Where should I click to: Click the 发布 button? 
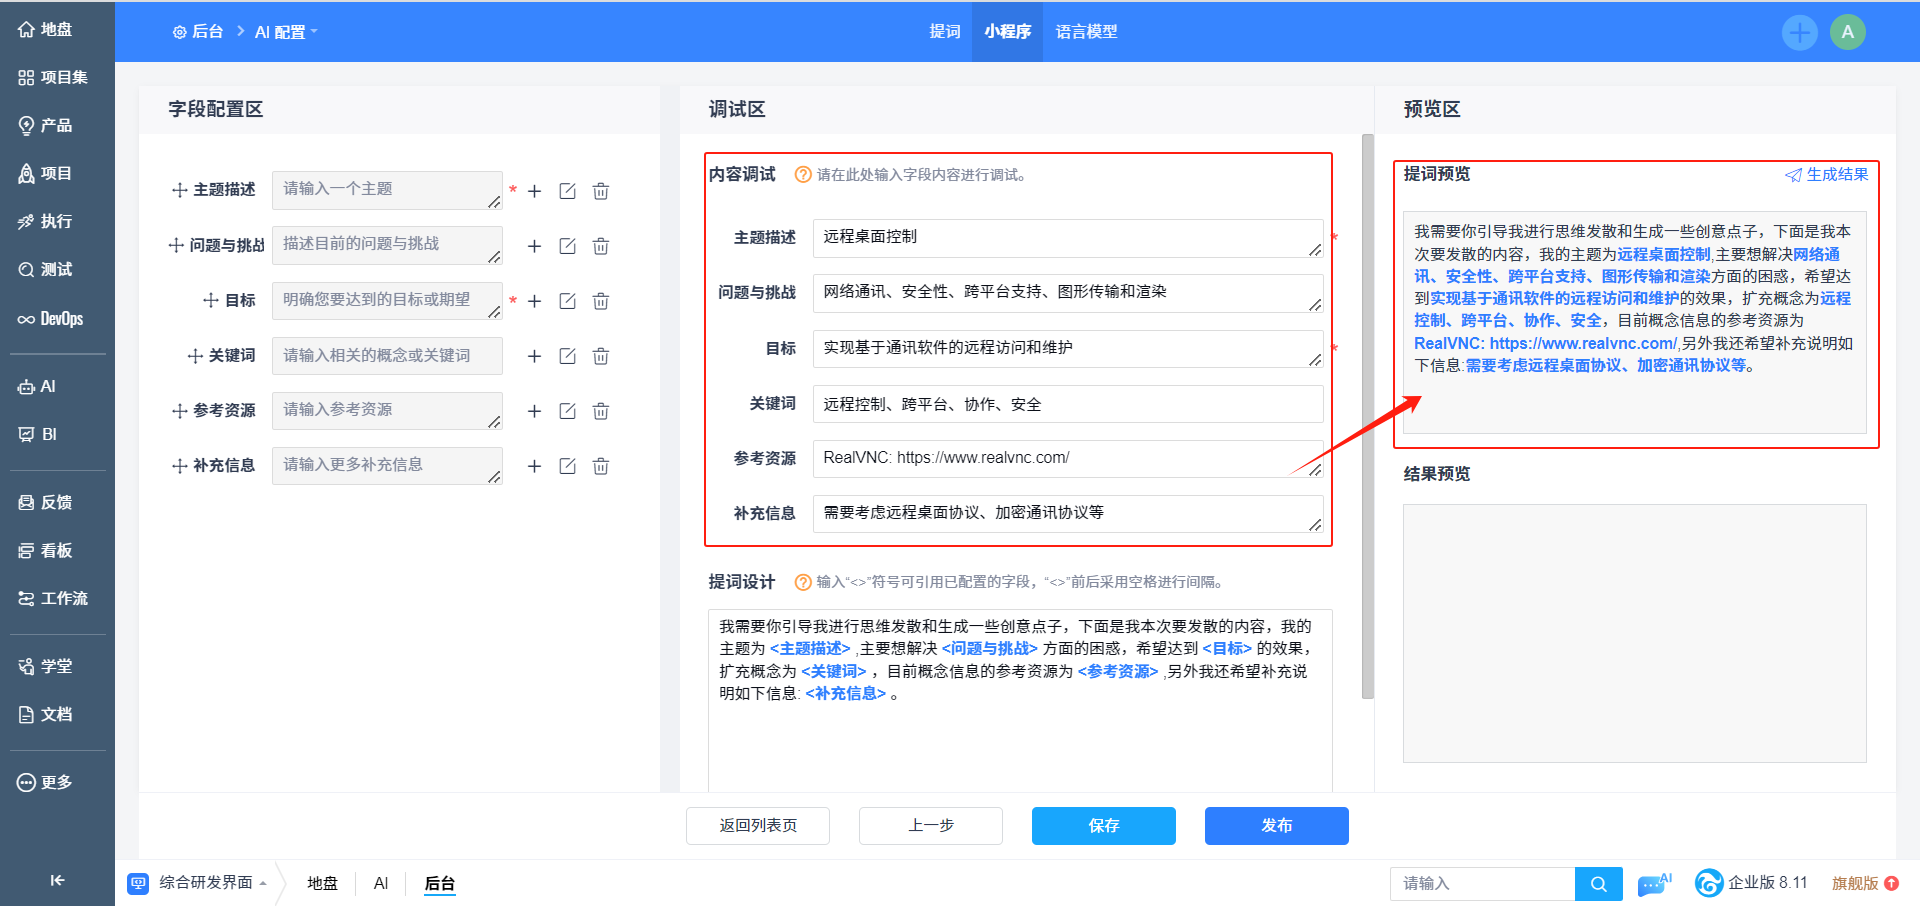click(x=1276, y=826)
